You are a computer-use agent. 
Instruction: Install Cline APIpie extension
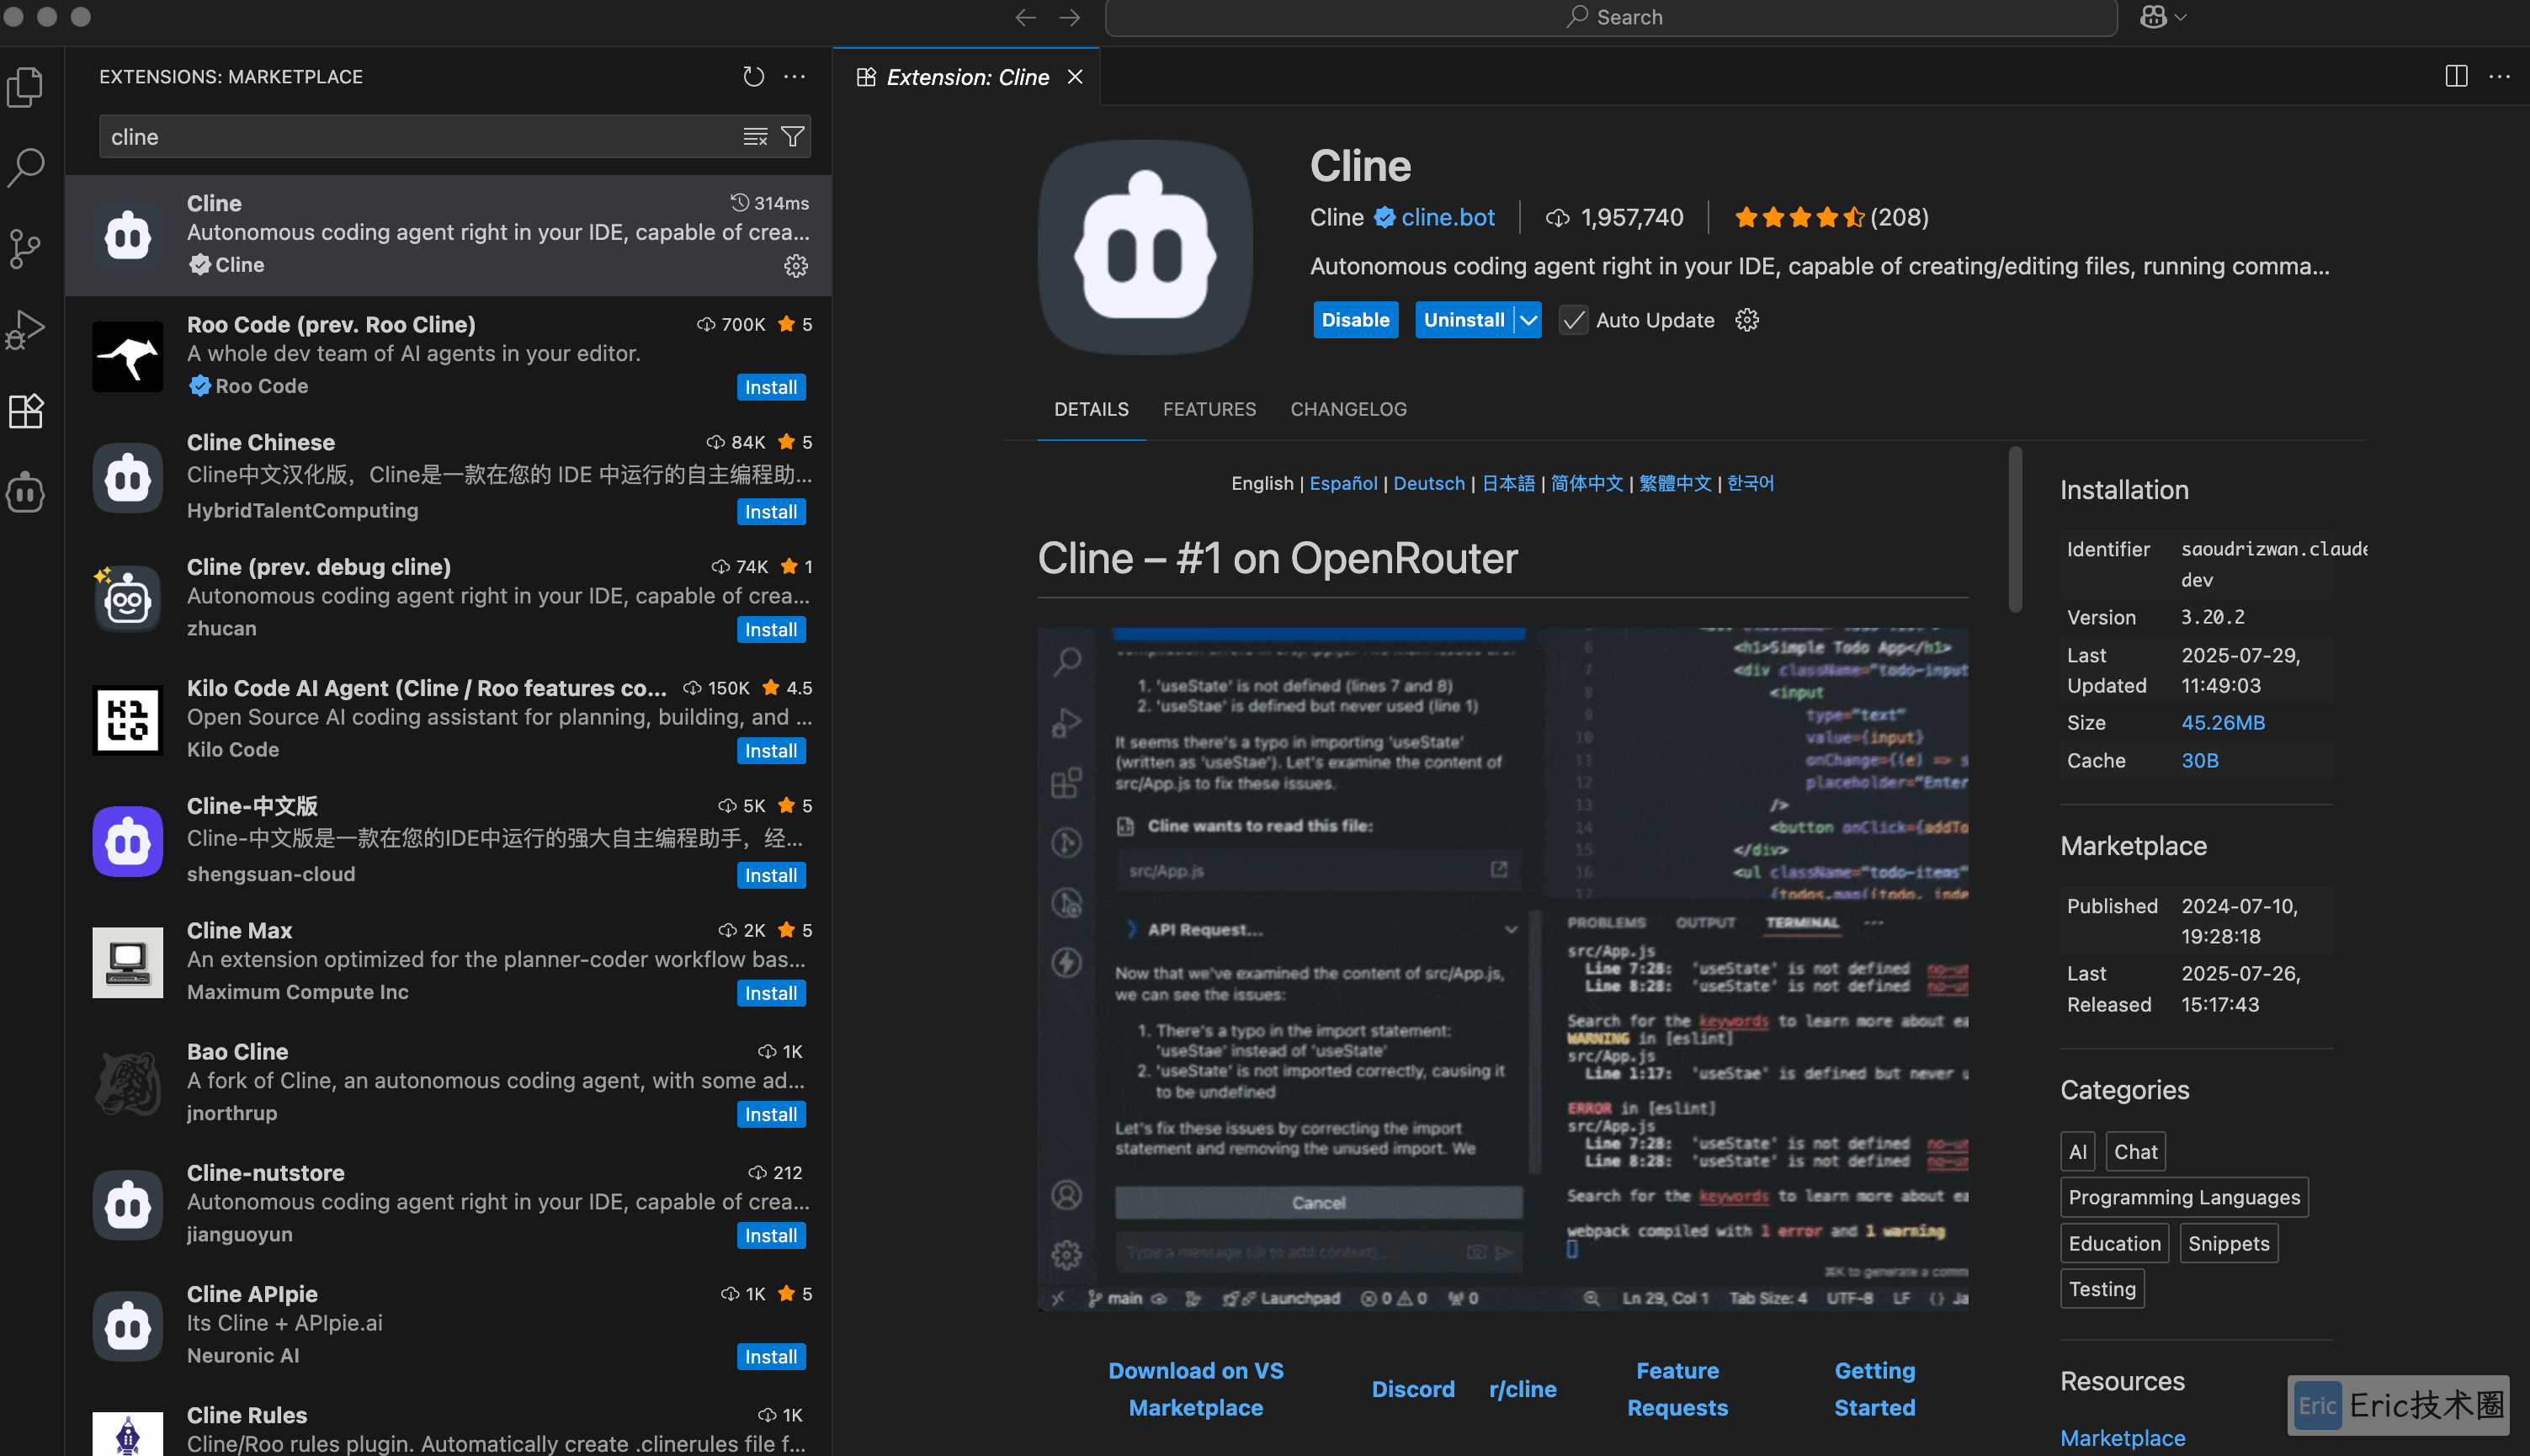pos(770,1356)
